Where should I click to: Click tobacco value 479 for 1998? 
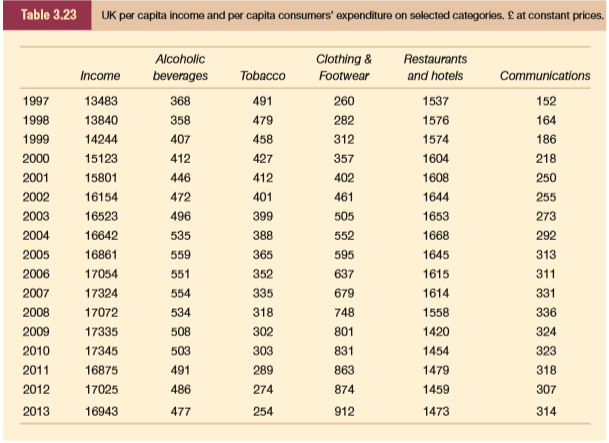(263, 120)
